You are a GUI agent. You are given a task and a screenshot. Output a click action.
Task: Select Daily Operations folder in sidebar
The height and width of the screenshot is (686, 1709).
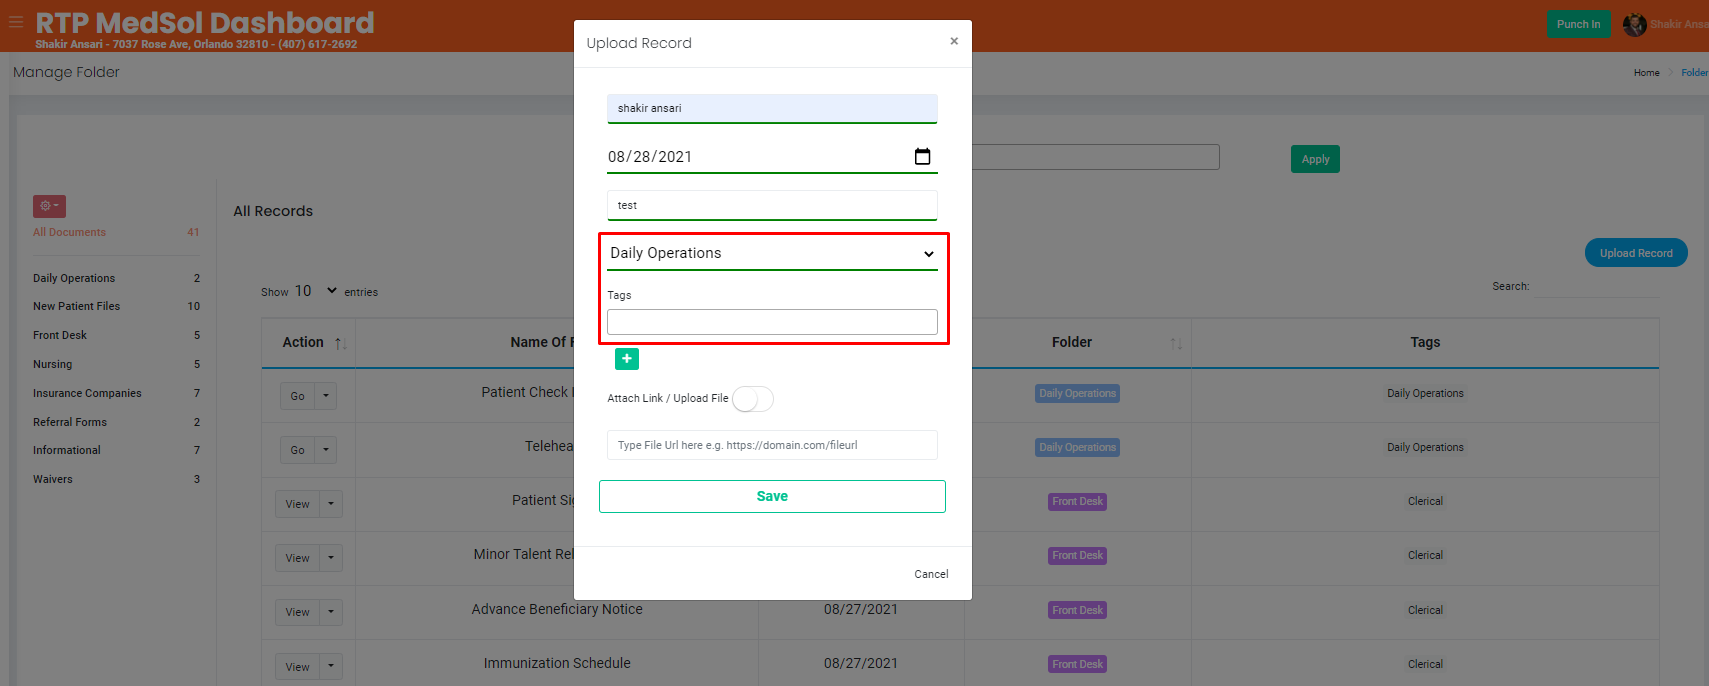(74, 278)
